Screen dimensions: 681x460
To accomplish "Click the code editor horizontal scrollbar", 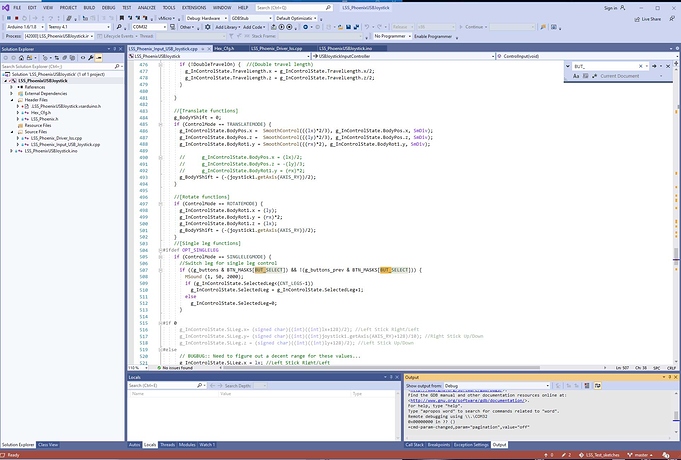I will [x=380, y=367].
